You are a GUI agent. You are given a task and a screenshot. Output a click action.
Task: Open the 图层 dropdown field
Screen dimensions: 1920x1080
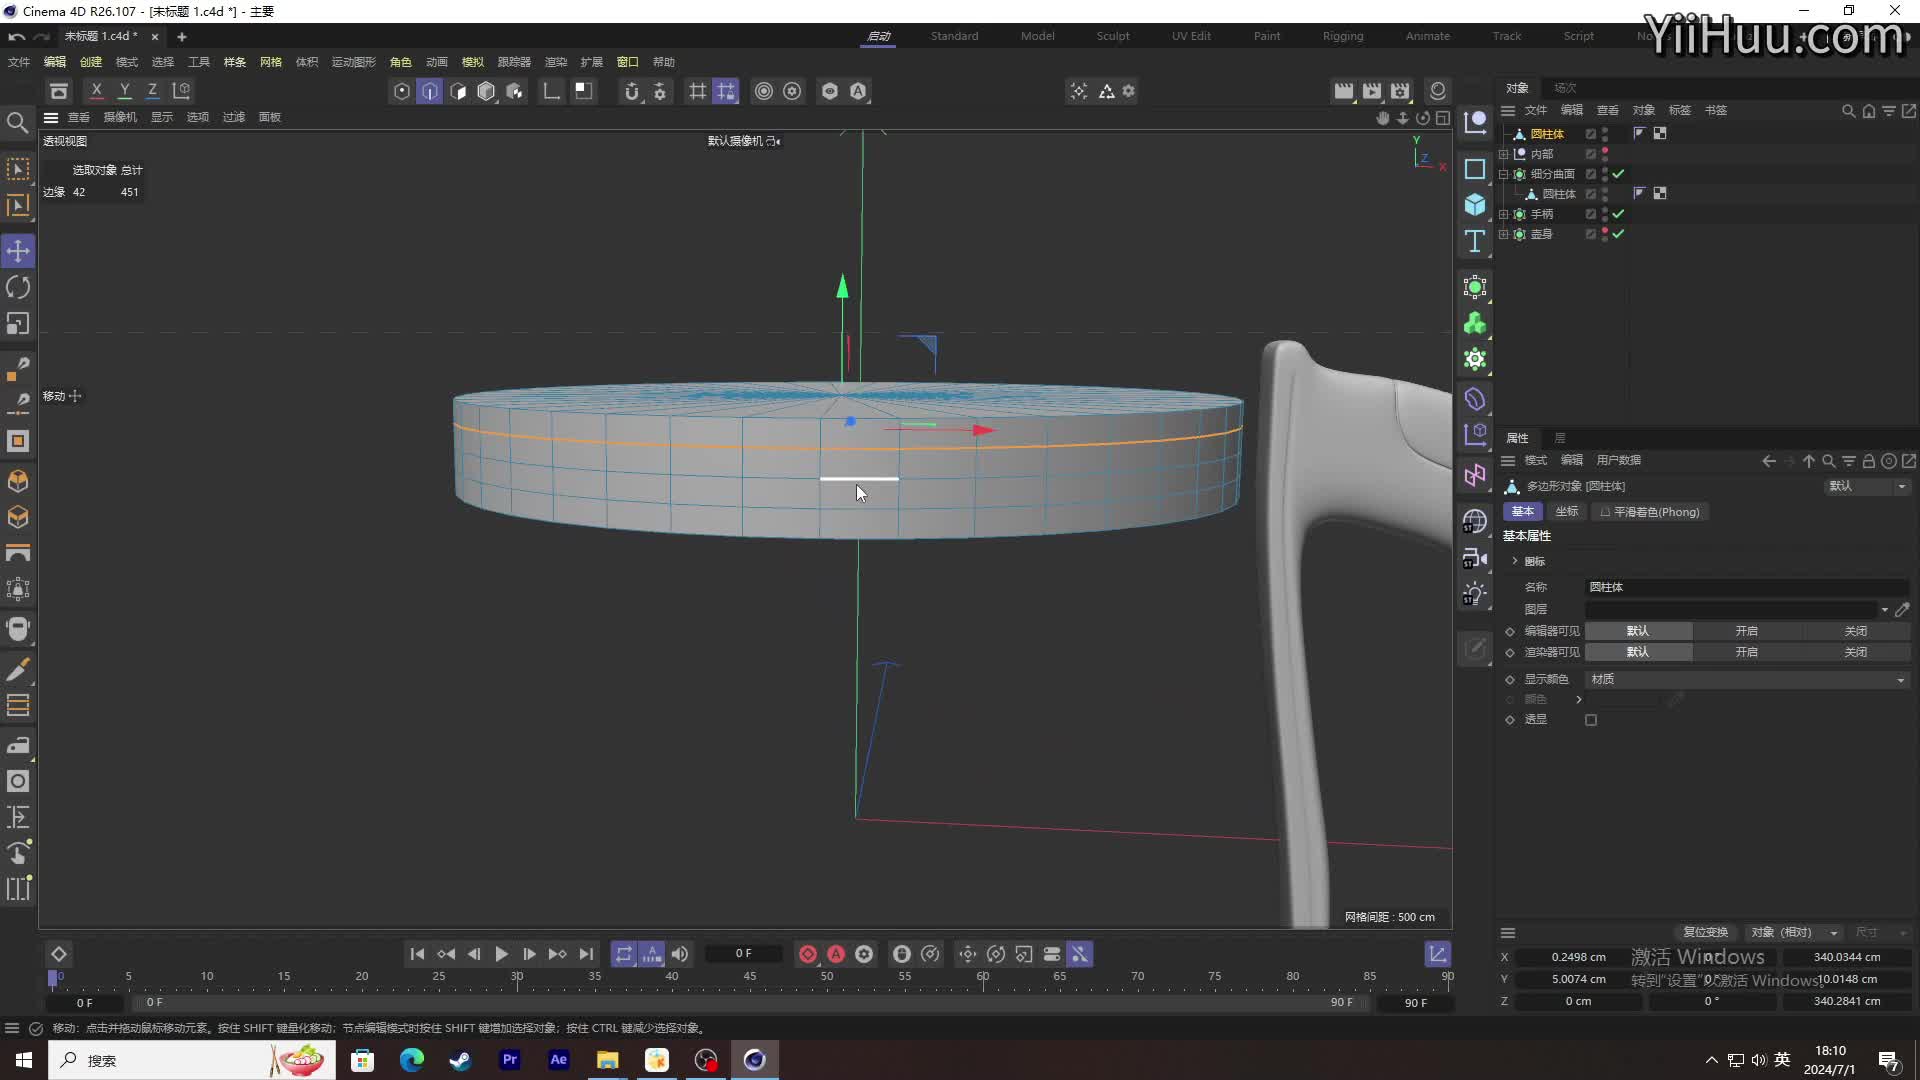(1738, 609)
